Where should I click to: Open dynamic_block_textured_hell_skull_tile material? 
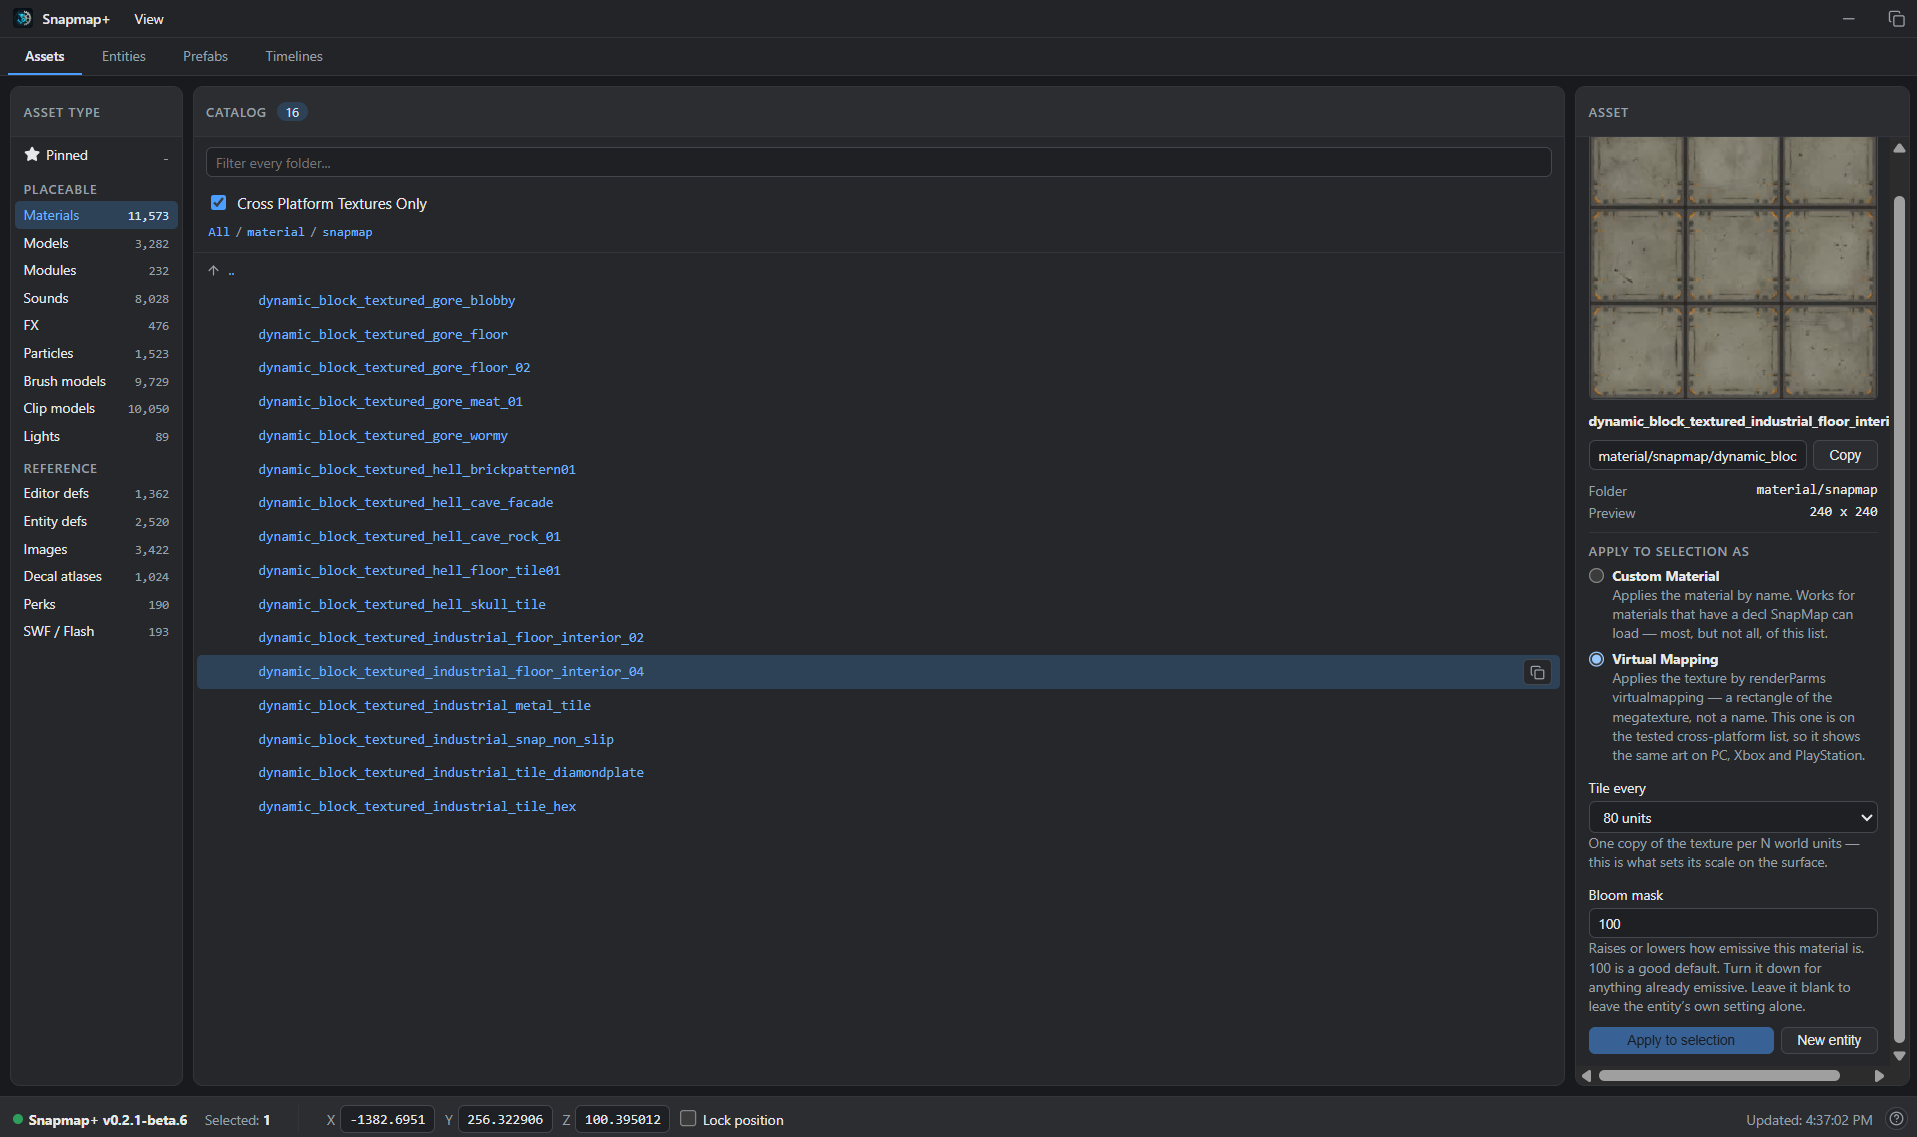(x=402, y=604)
